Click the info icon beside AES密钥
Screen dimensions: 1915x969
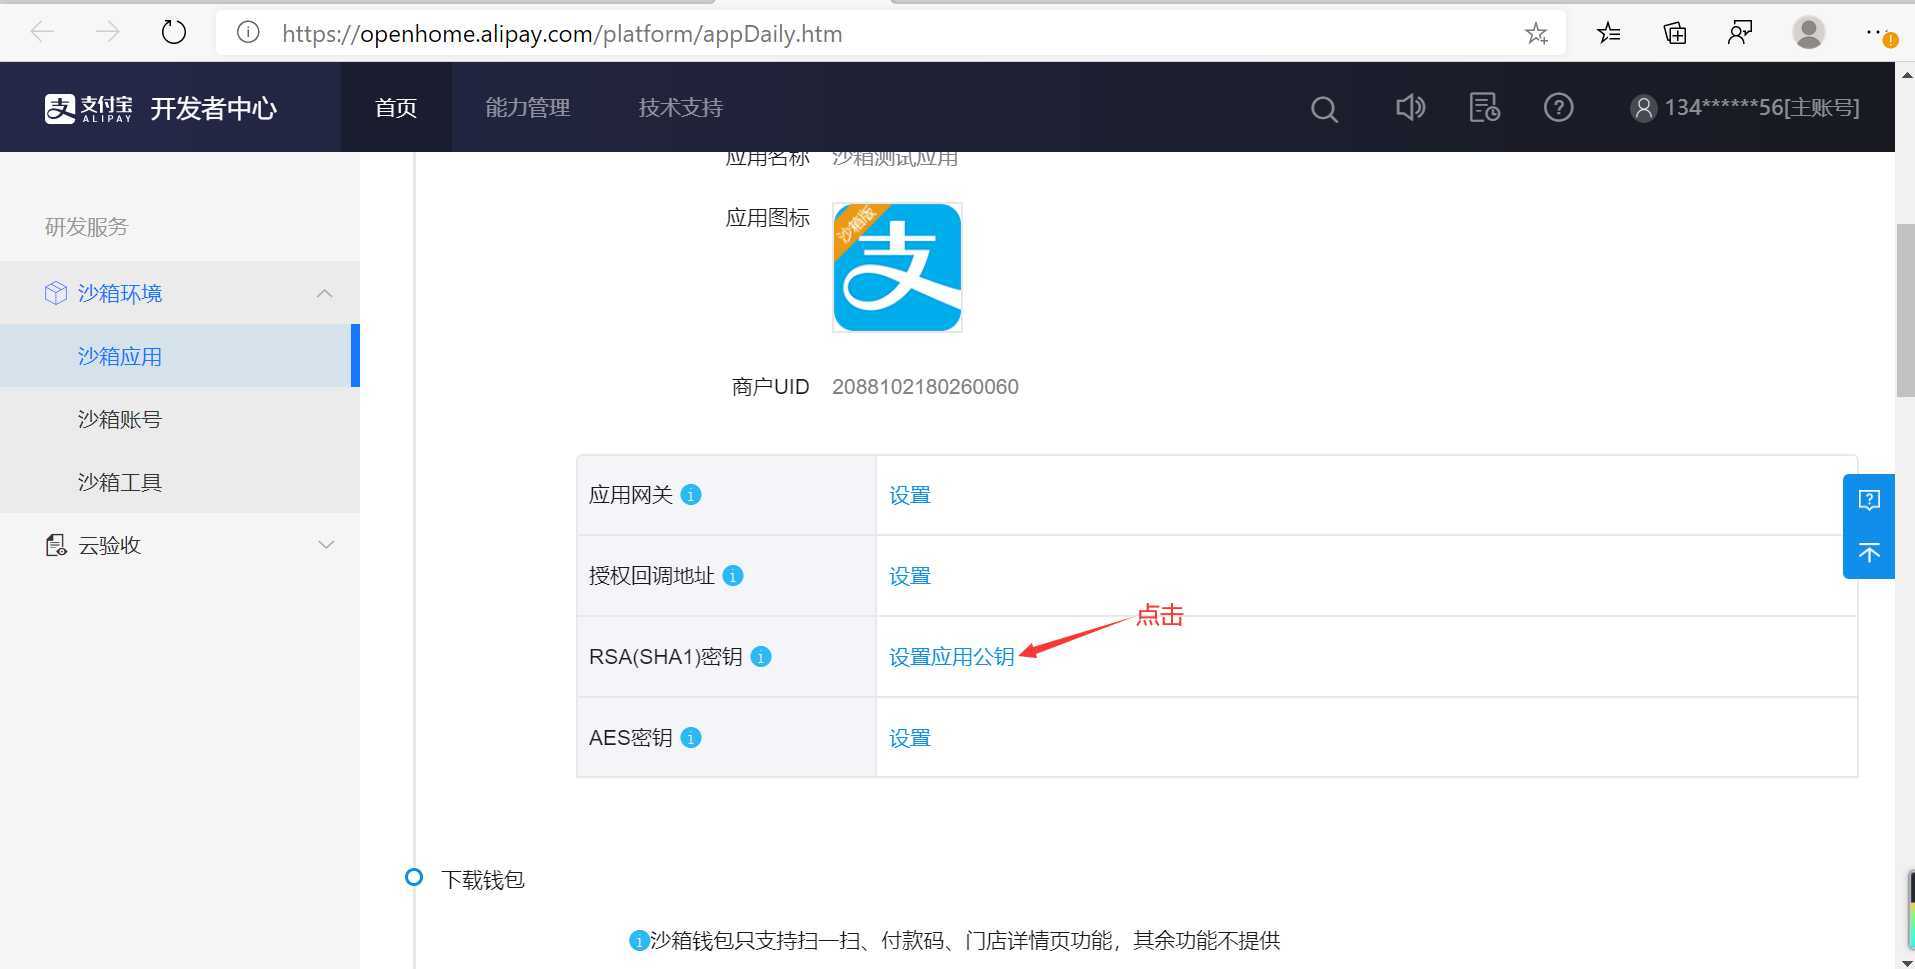pos(689,738)
